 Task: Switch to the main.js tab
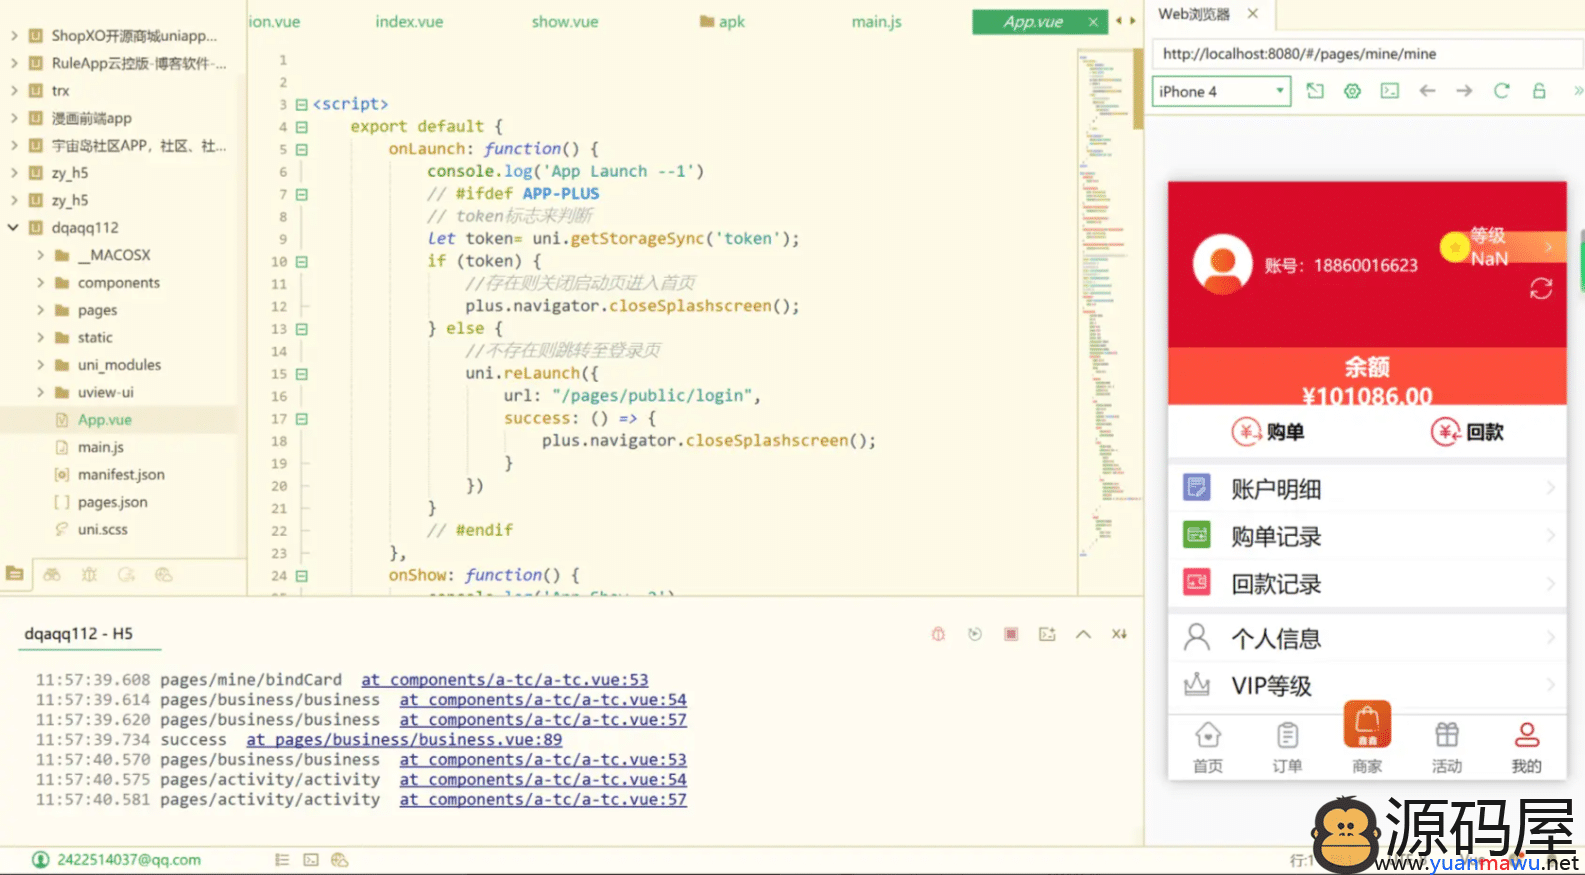click(876, 21)
